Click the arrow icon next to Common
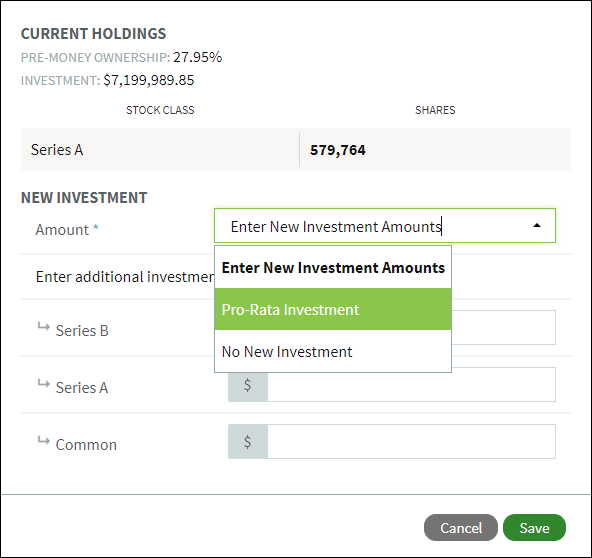Image resolution: width=592 pixels, height=558 pixels. point(44,441)
